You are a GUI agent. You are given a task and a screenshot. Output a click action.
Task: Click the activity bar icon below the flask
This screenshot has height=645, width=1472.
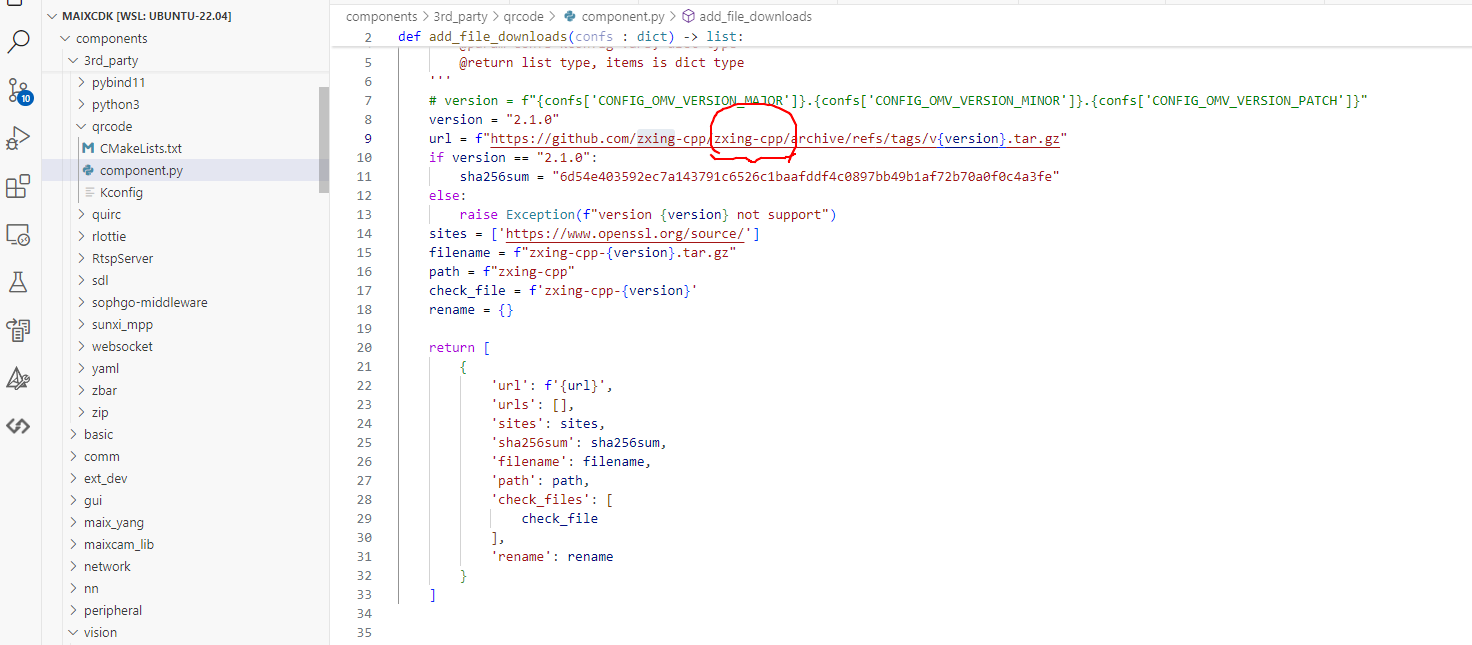pyautogui.click(x=18, y=330)
